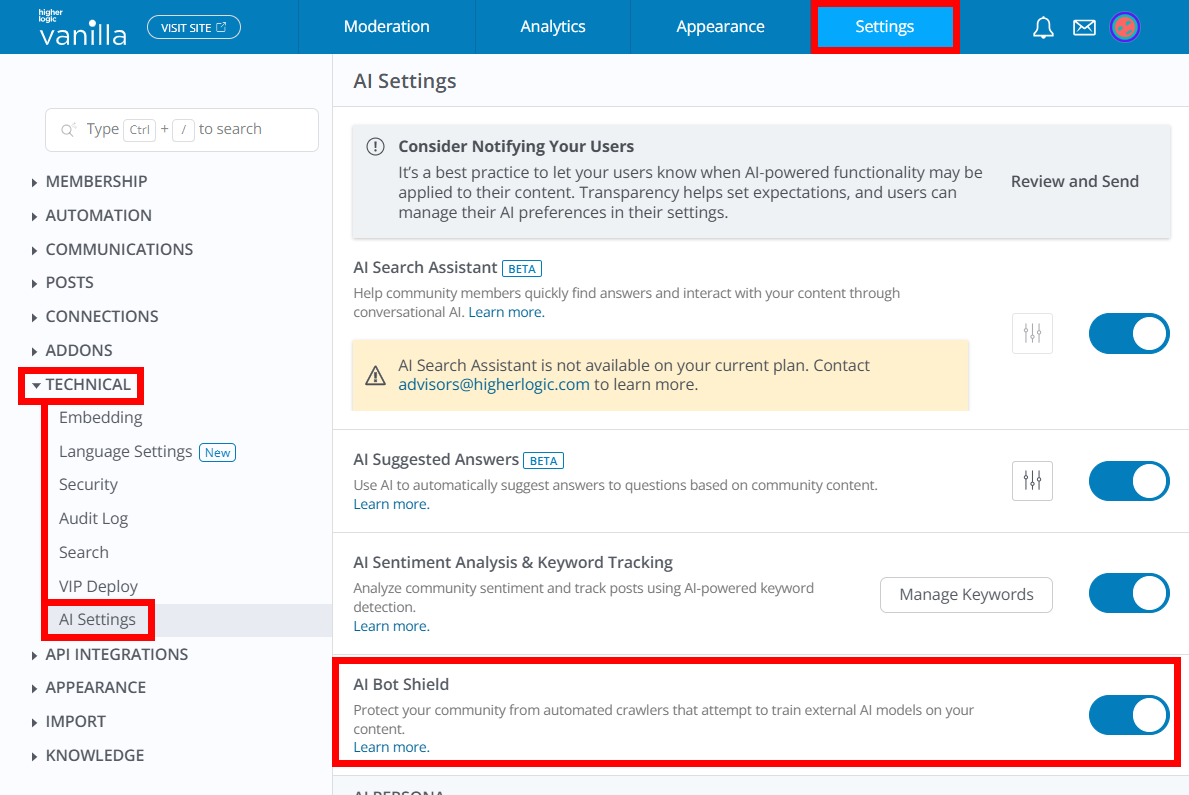This screenshot has width=1189, height=795.
Task: Click the AI Settings page heading
Action: (x=405, y=81)
